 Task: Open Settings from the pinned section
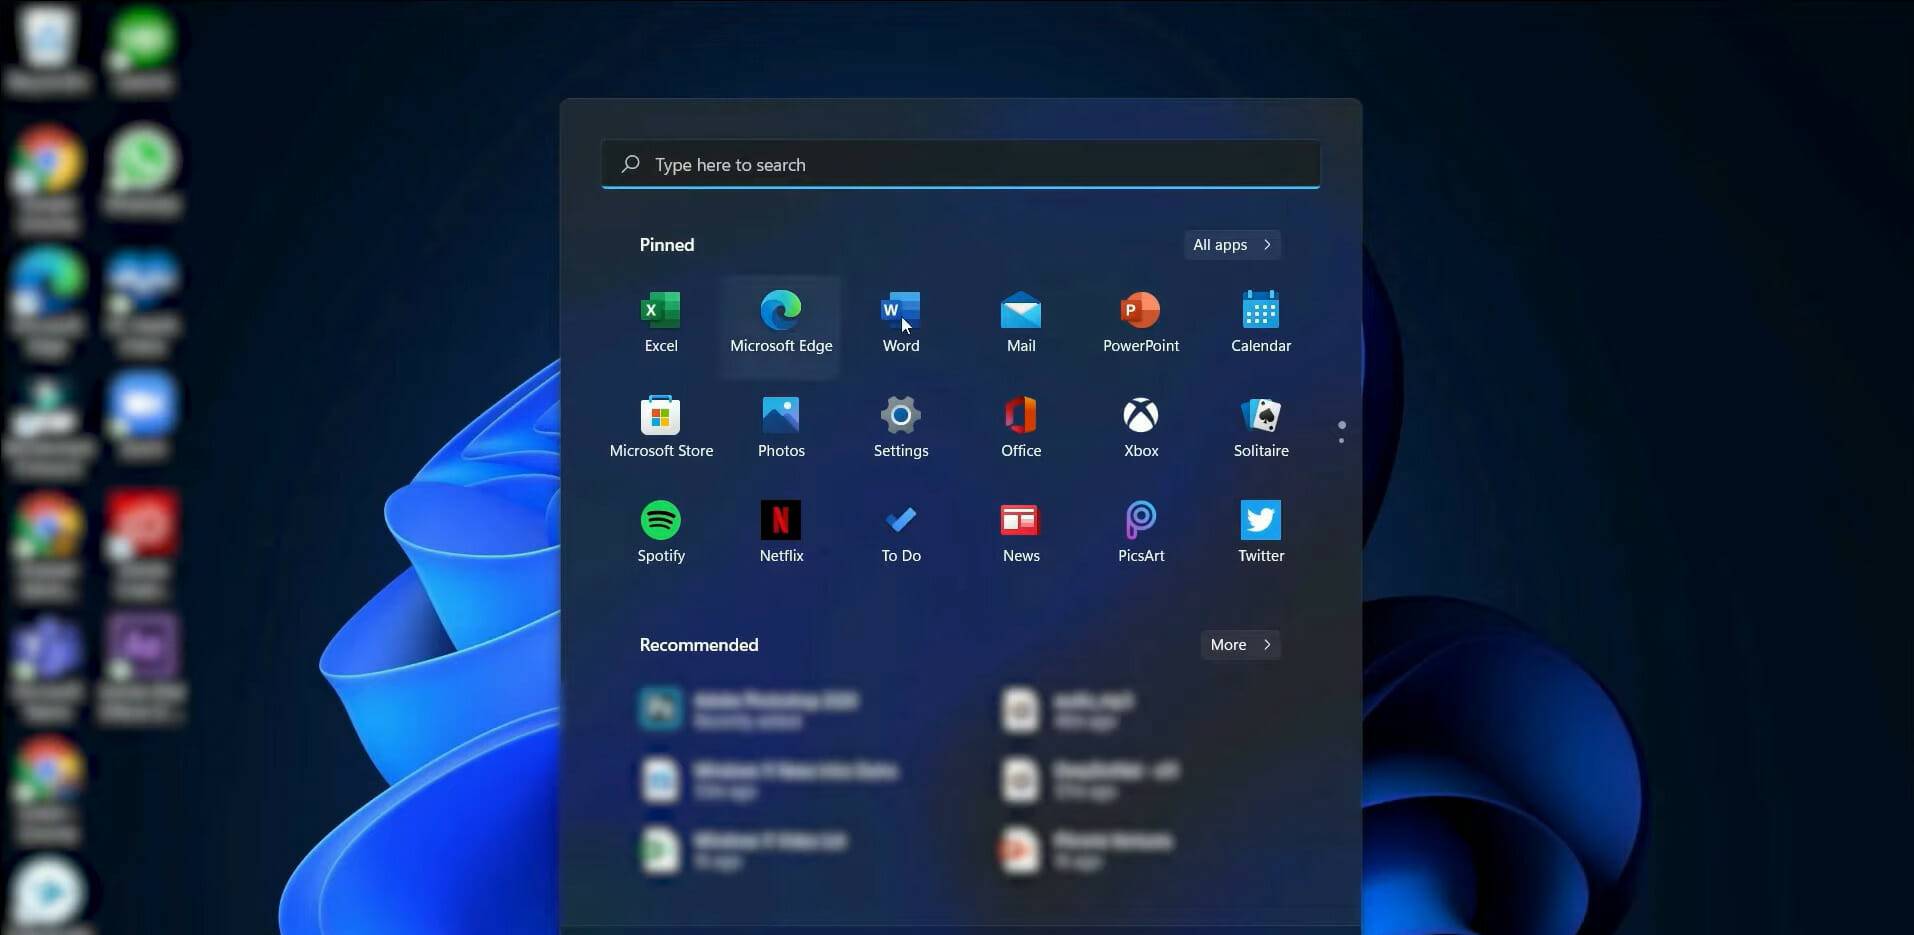pos(899,425)
